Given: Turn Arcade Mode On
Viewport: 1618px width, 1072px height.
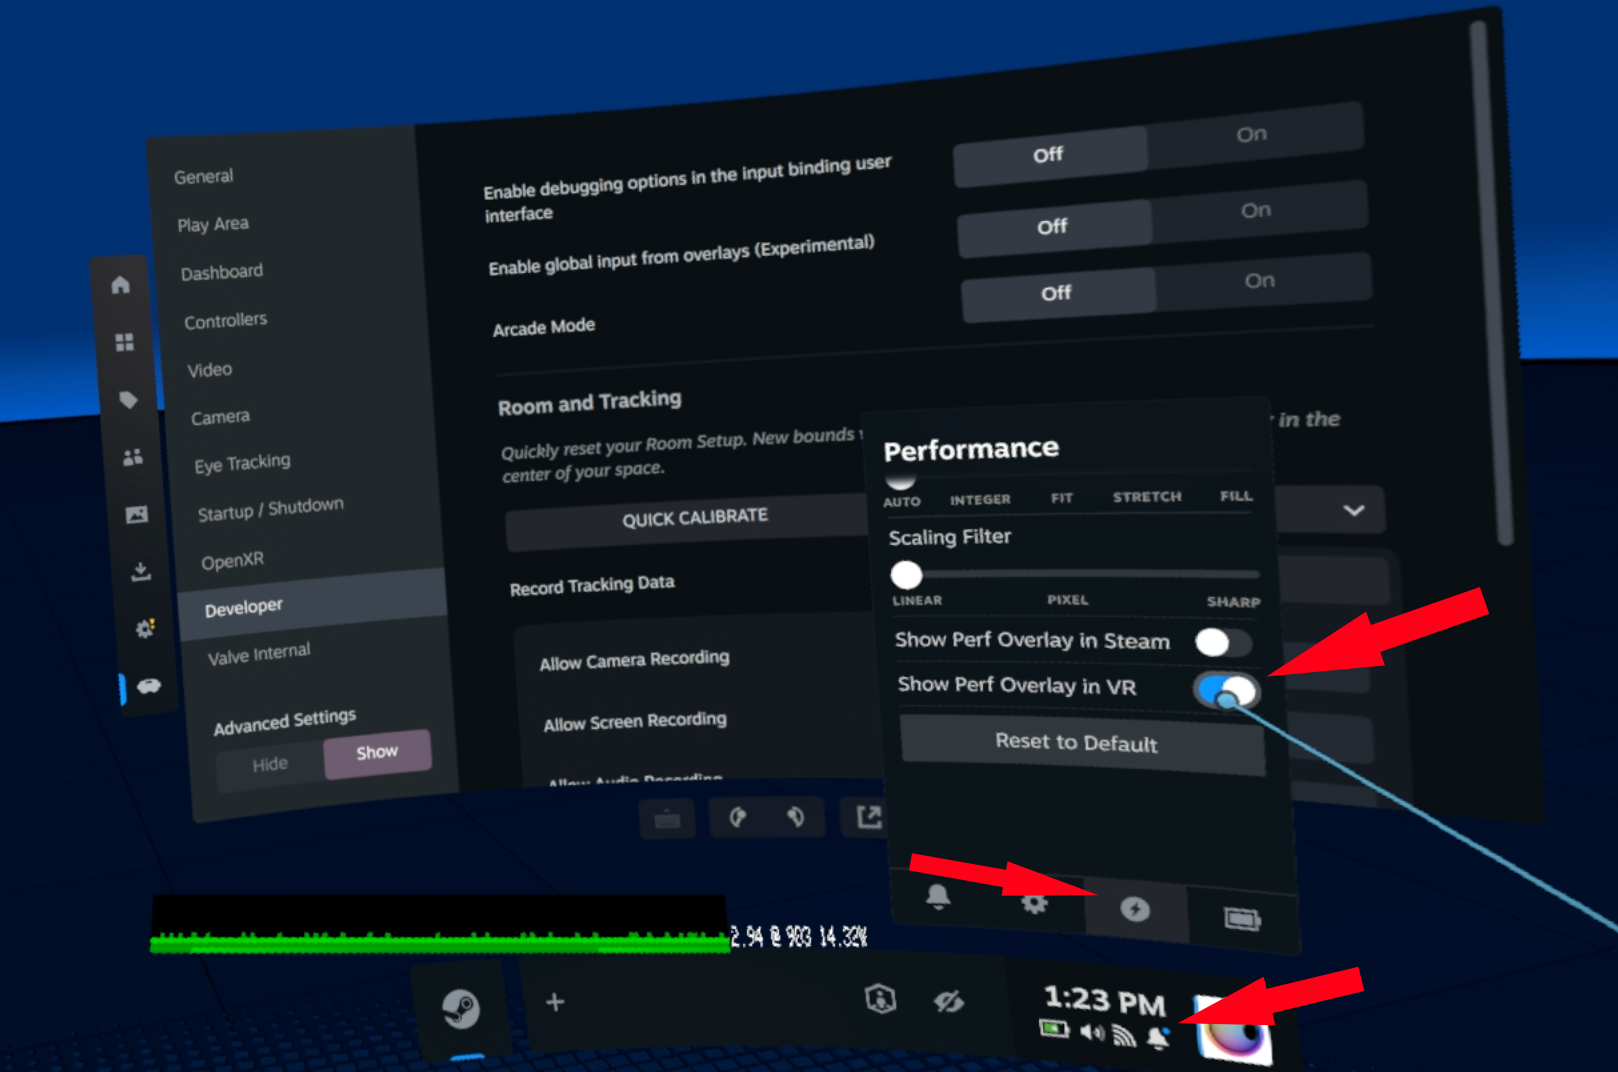Looking at the screenshot, I should pyautogui.click(x=1260, y=281).
